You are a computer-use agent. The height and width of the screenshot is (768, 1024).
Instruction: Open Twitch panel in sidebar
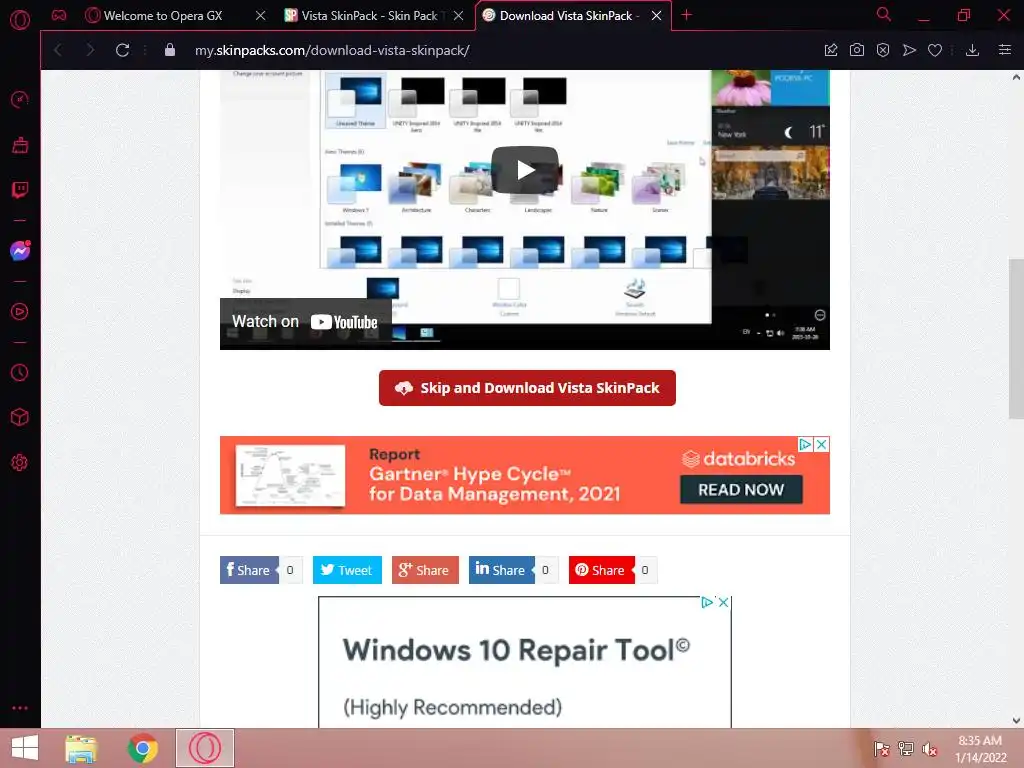(x=20, y=190)
